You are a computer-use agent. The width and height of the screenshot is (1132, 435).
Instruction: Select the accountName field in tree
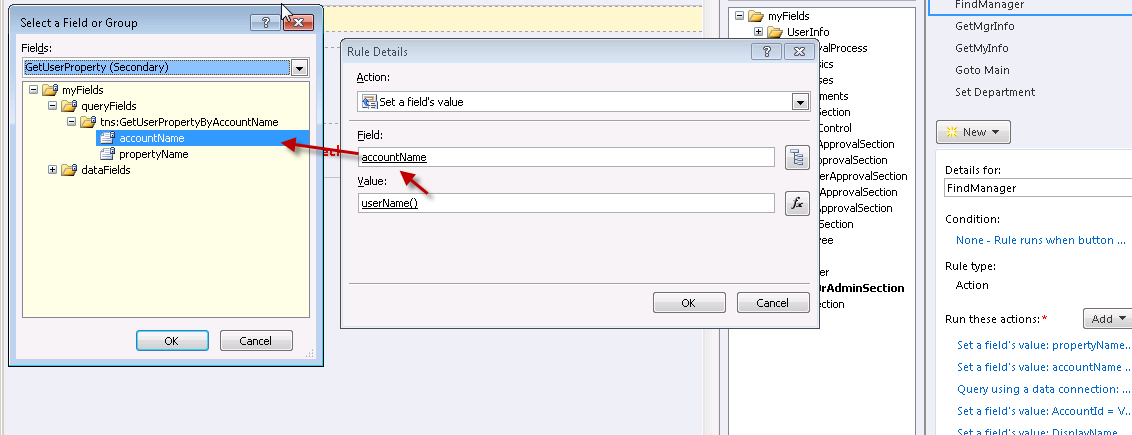click(150, 138)
